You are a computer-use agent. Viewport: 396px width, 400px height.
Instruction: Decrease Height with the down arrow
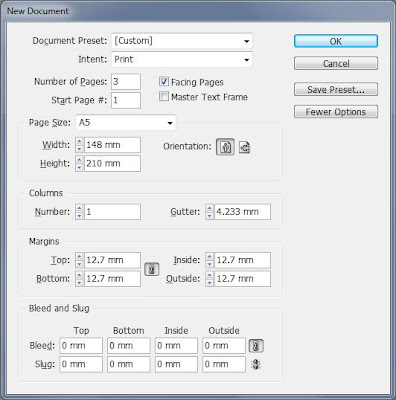(79, 168)
